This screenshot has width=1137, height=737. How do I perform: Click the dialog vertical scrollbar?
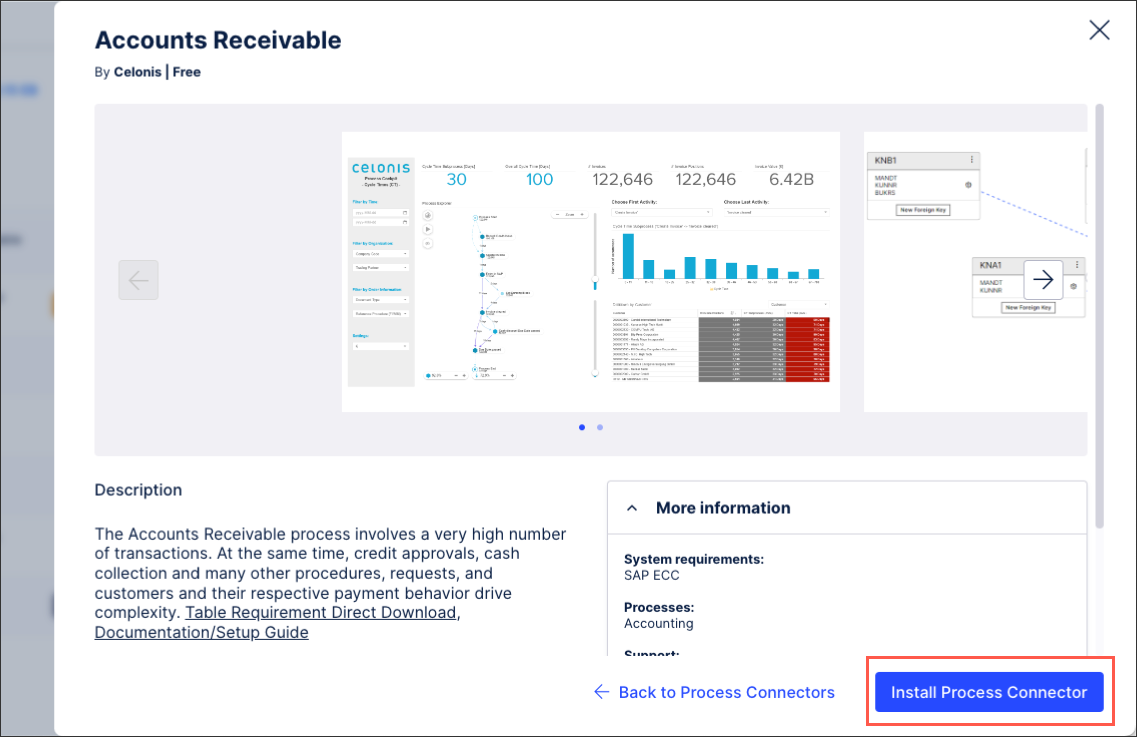pos(1099,316)
